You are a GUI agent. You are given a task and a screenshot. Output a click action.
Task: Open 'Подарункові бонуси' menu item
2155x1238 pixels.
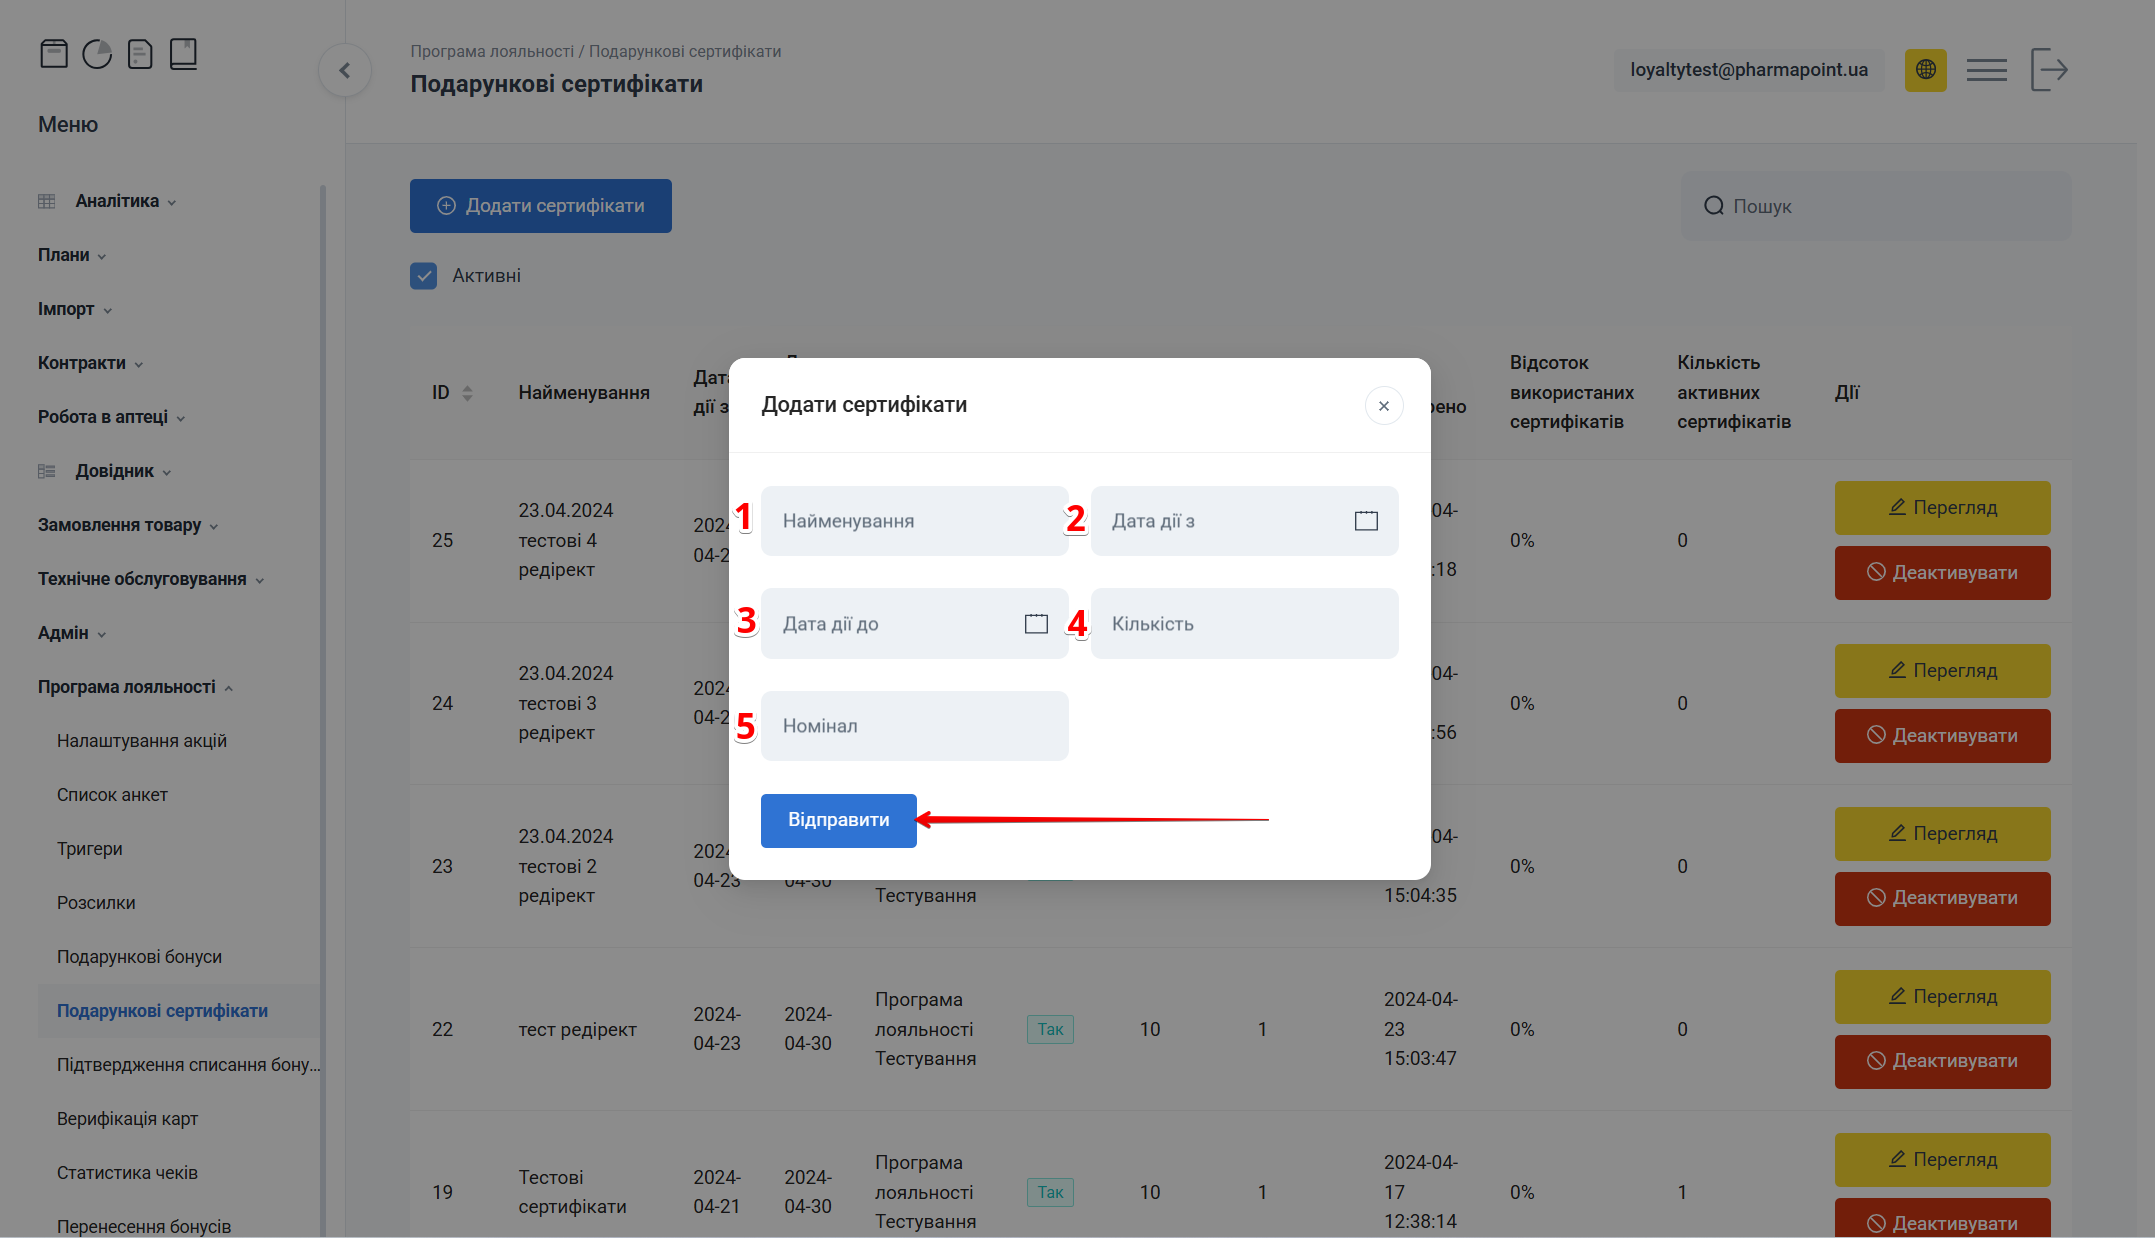click(x=139, y=957)
